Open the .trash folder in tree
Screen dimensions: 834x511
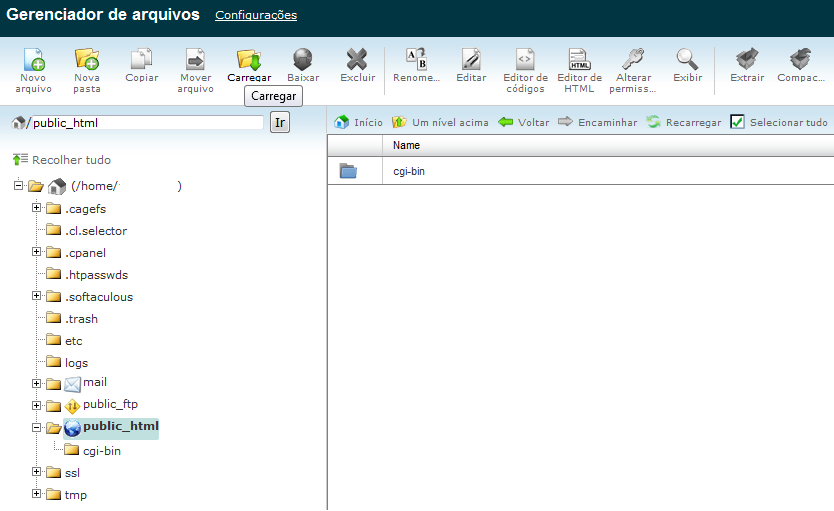coord(81,319)
